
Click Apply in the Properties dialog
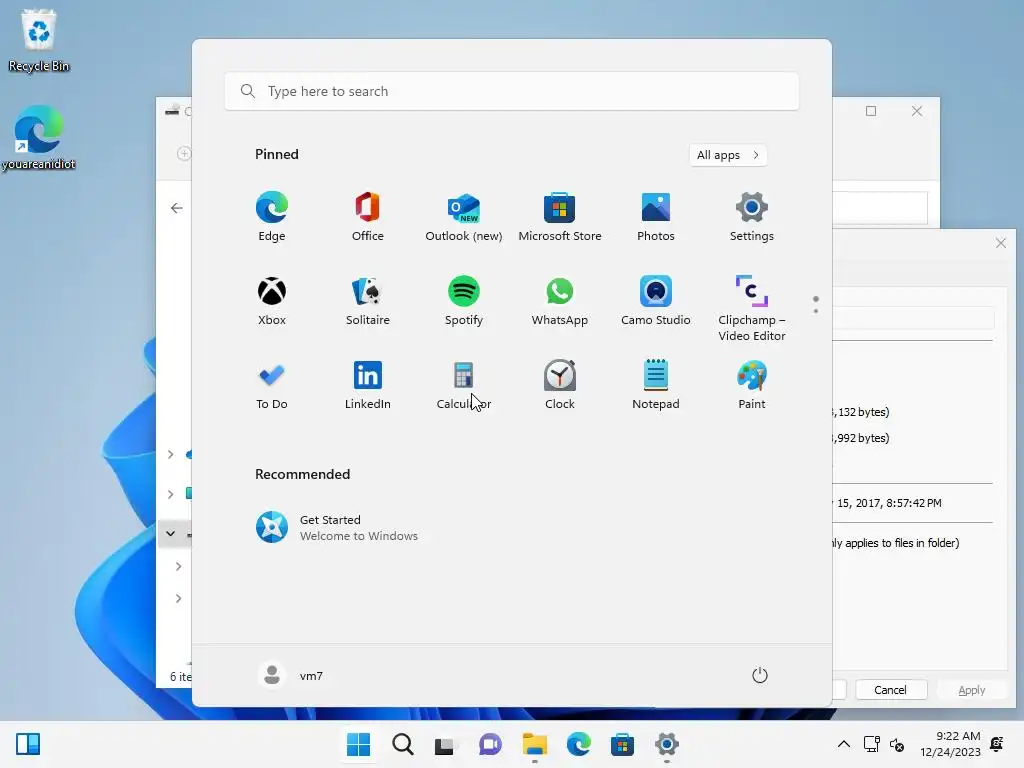point(972,690)
